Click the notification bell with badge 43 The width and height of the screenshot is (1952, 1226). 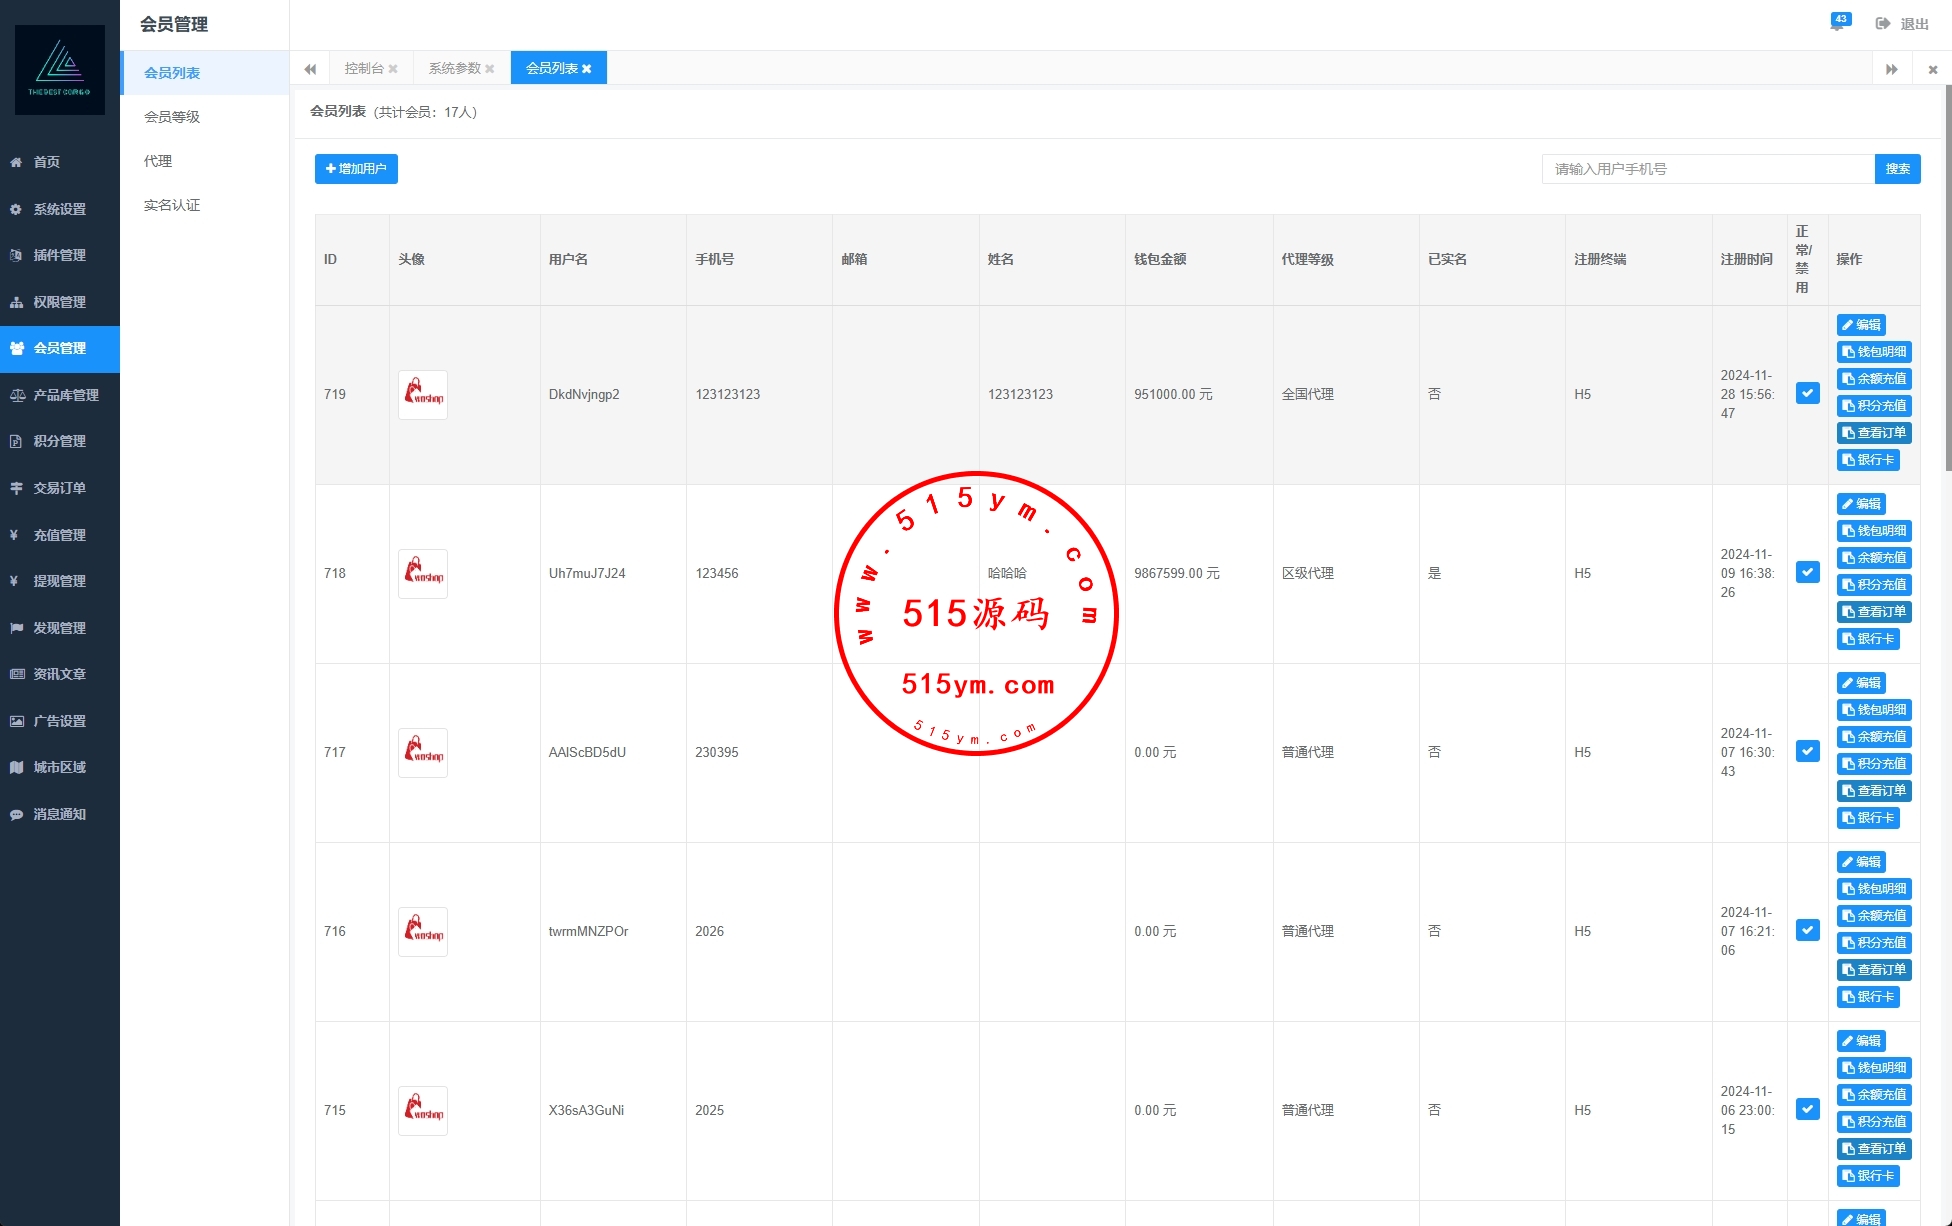[1838, 23]
